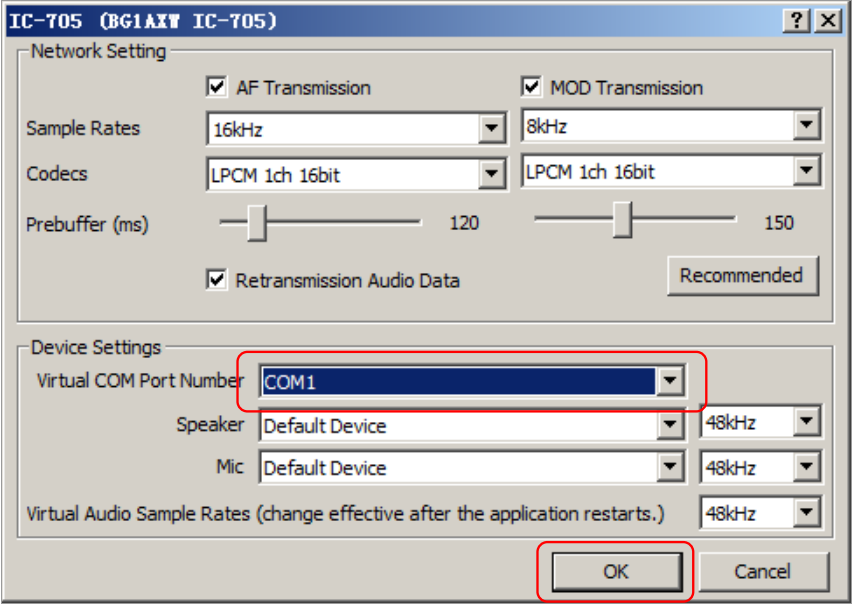Open Speaker Default Device dropdown
Screen dimensions: 853x604
472,425
